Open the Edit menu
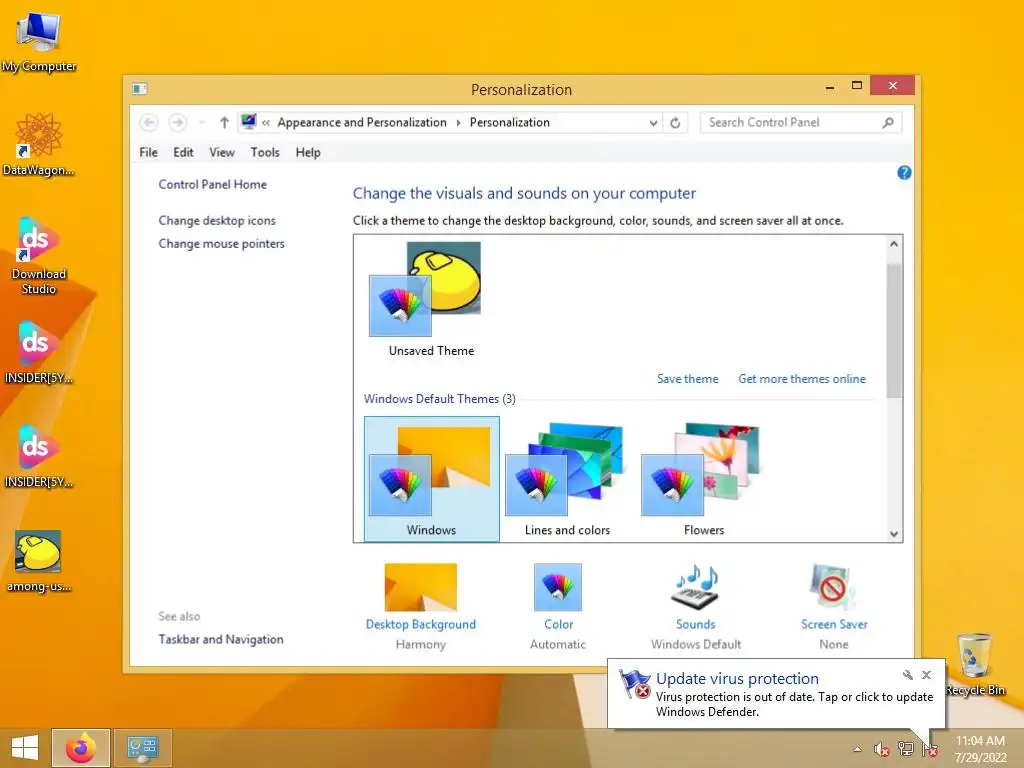The width and height of the screenshot is (1024, 768). pos(183,152)
